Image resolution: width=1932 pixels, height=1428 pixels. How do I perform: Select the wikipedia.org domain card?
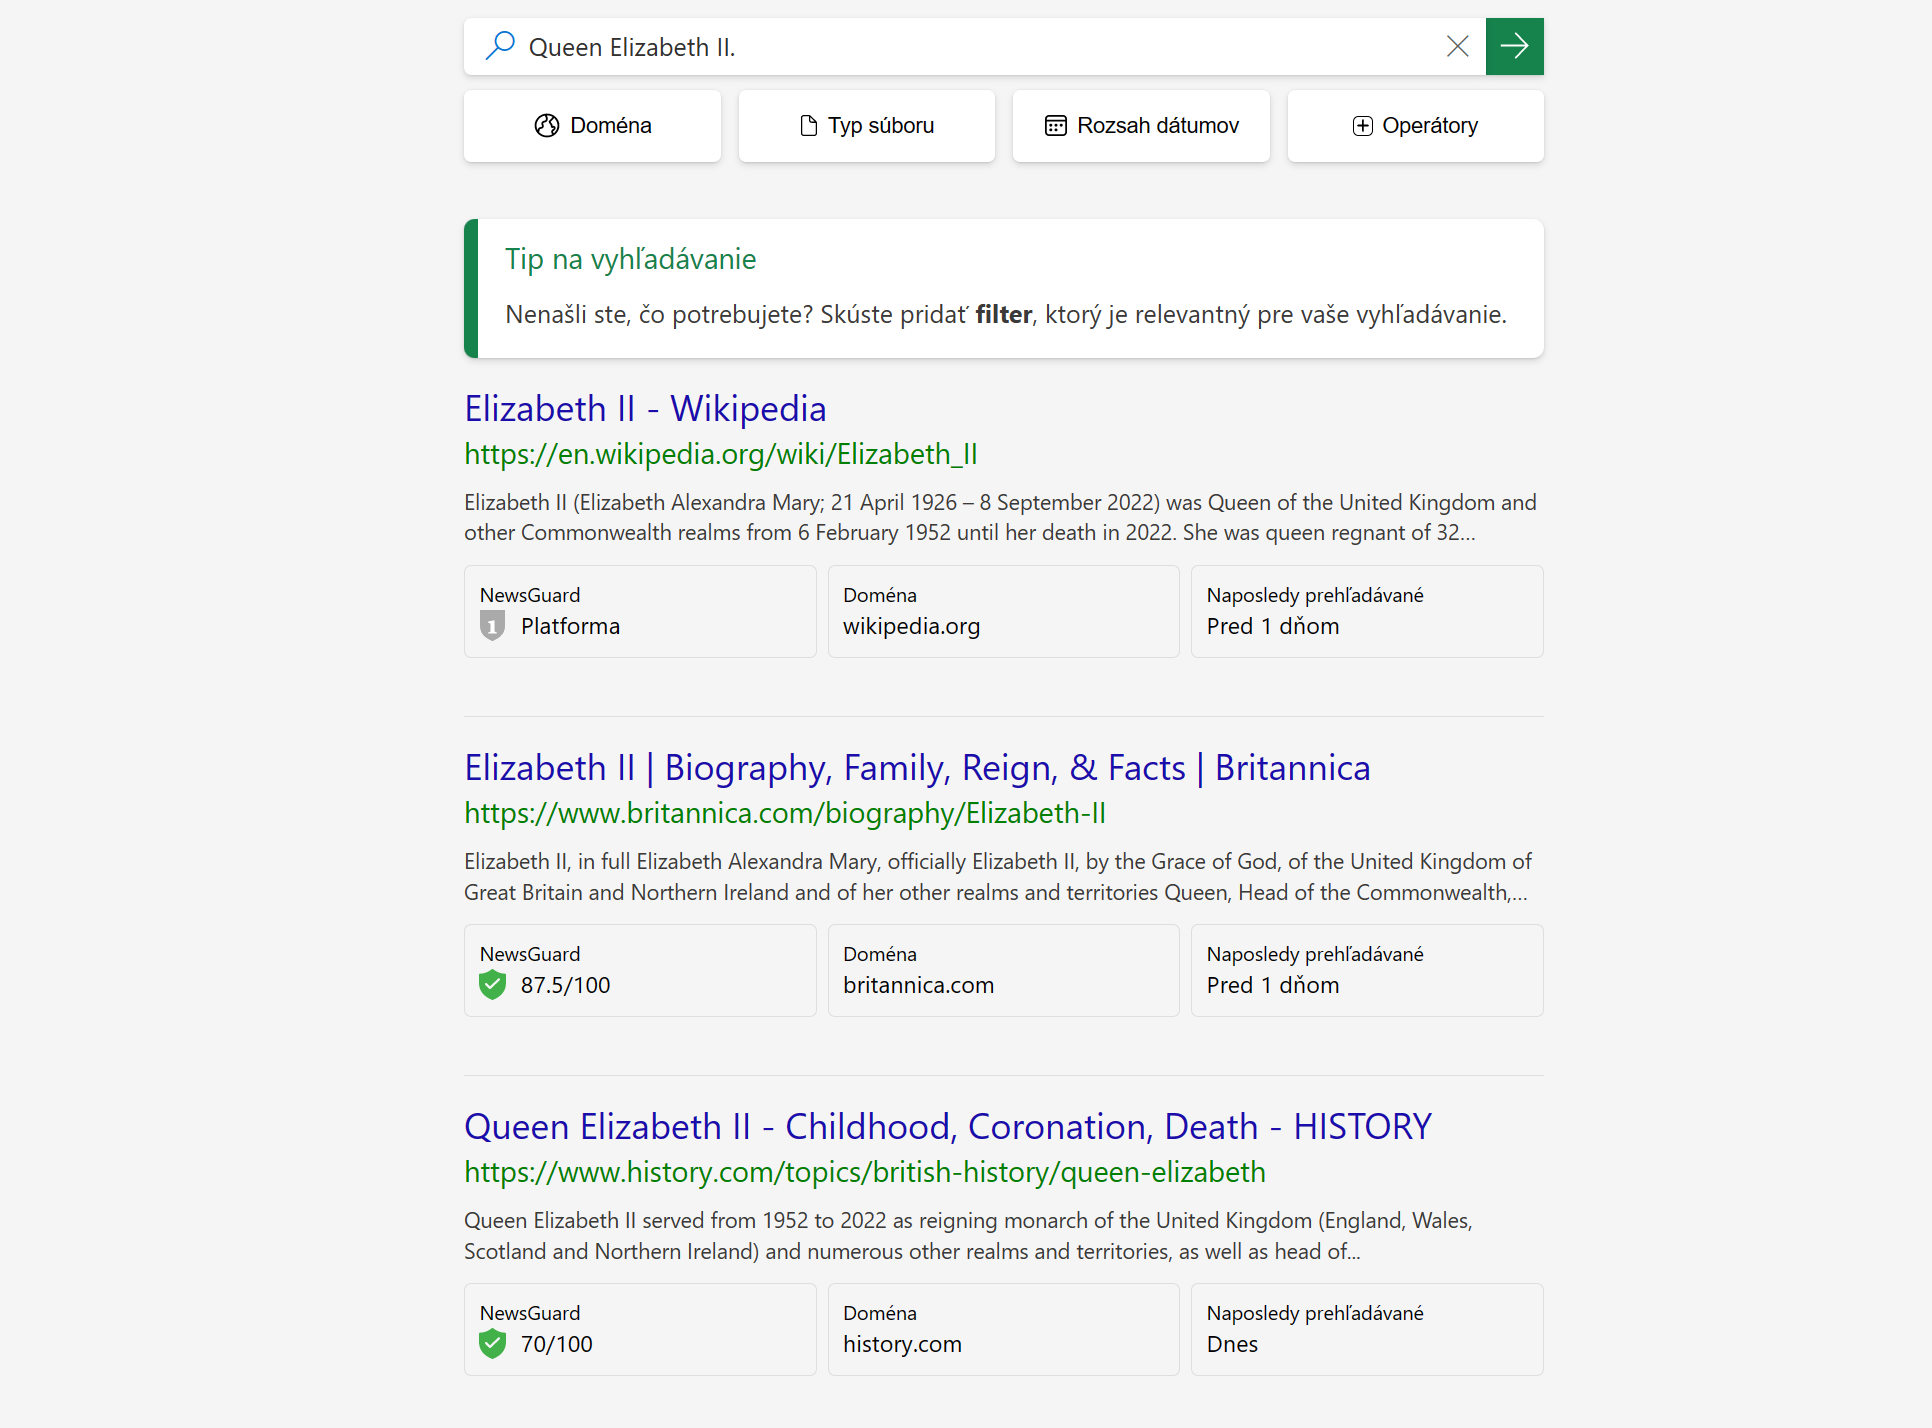point(1004,611)
